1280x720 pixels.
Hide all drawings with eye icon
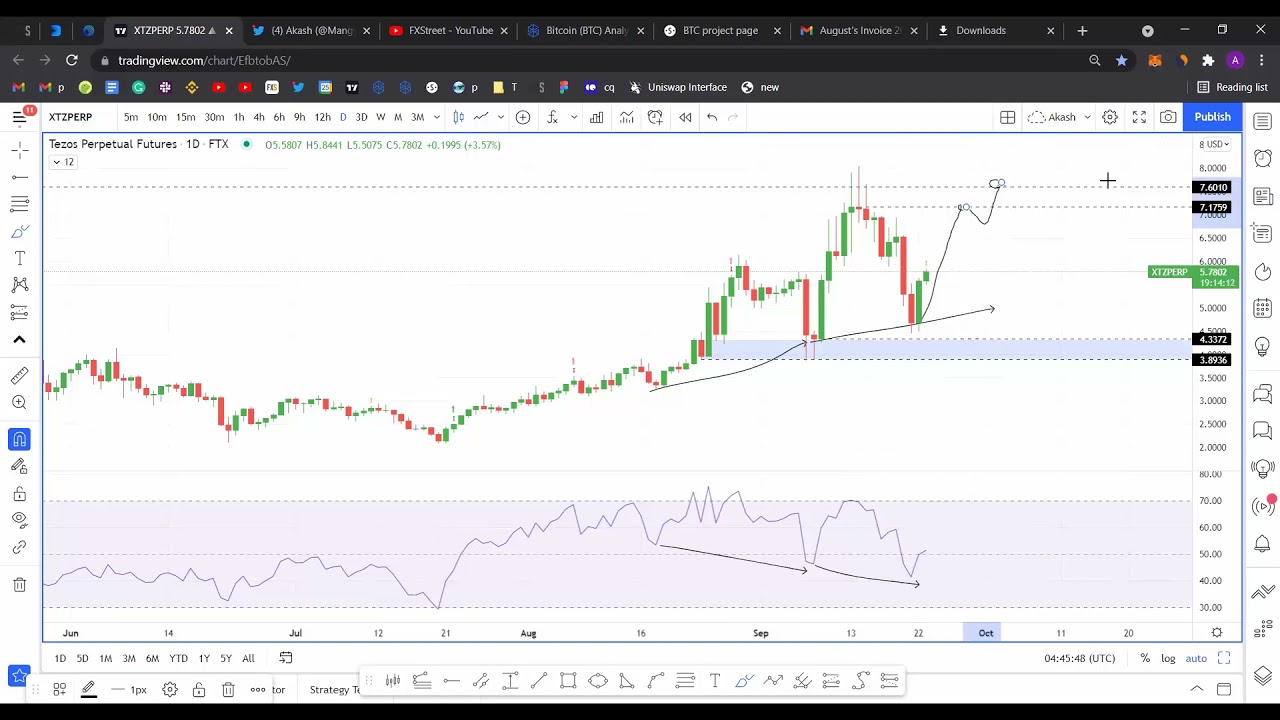[19, 520]
